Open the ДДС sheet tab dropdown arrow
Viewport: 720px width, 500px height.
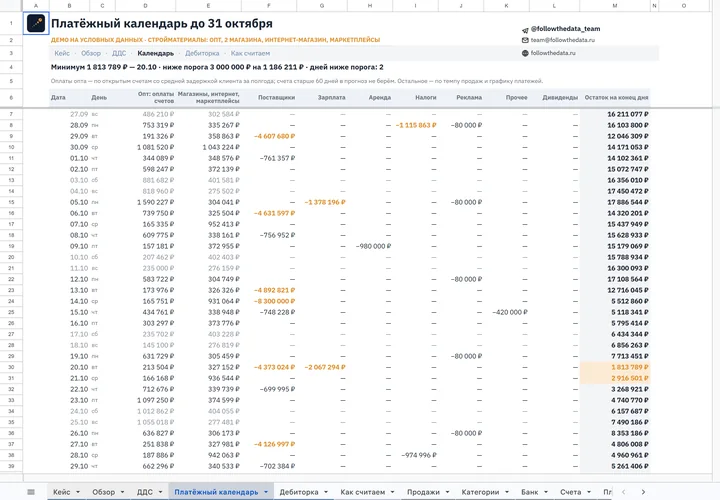pos(160,492)
